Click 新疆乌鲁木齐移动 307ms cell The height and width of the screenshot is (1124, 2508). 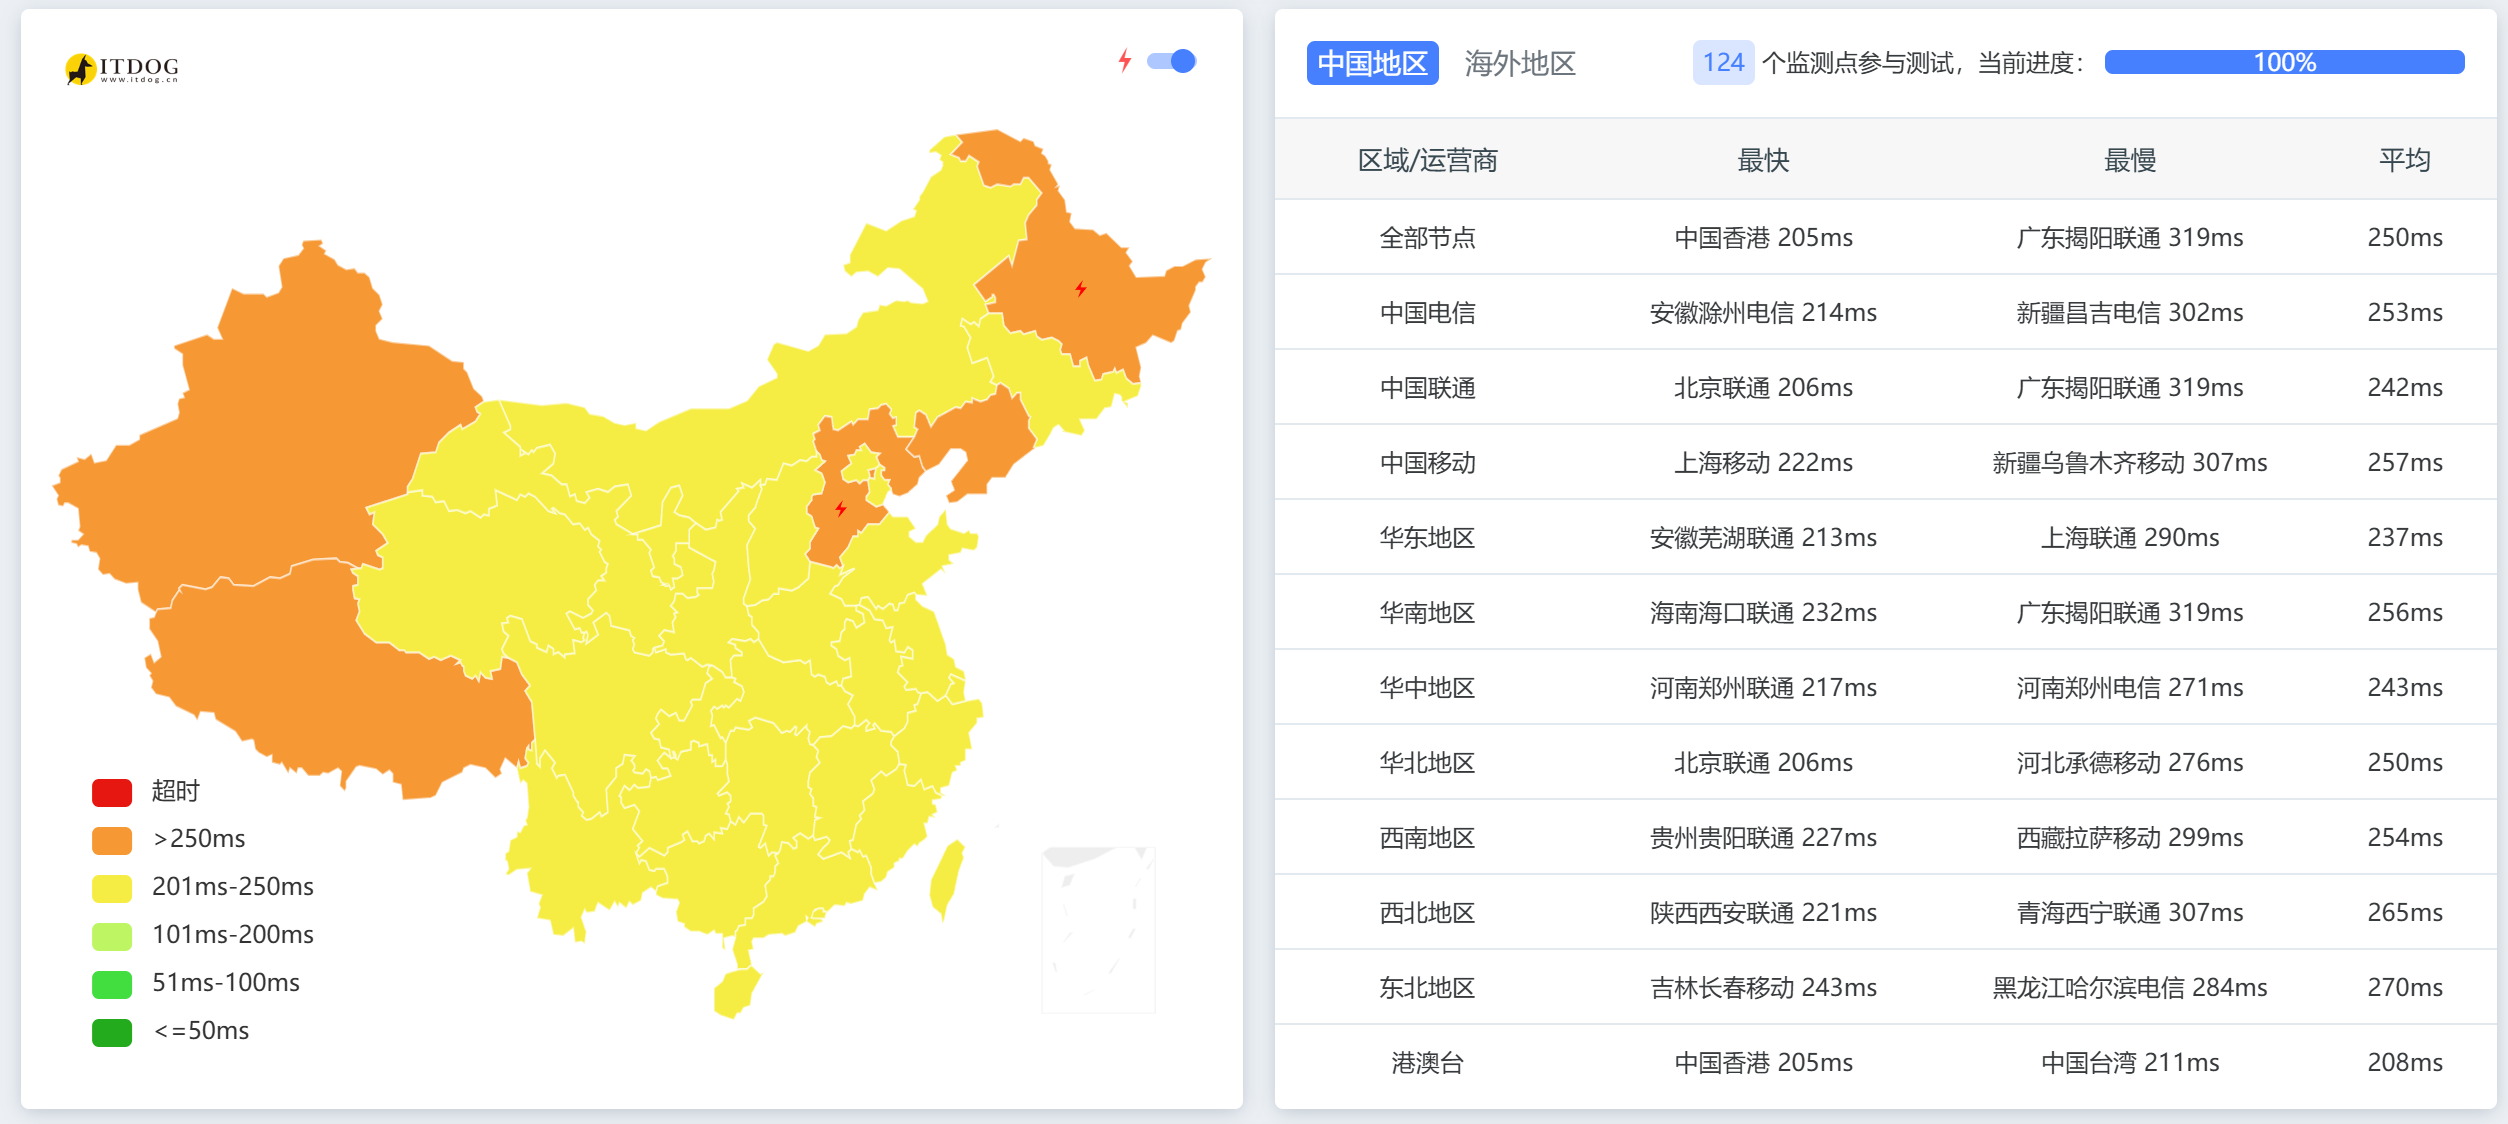[2130, 462]
